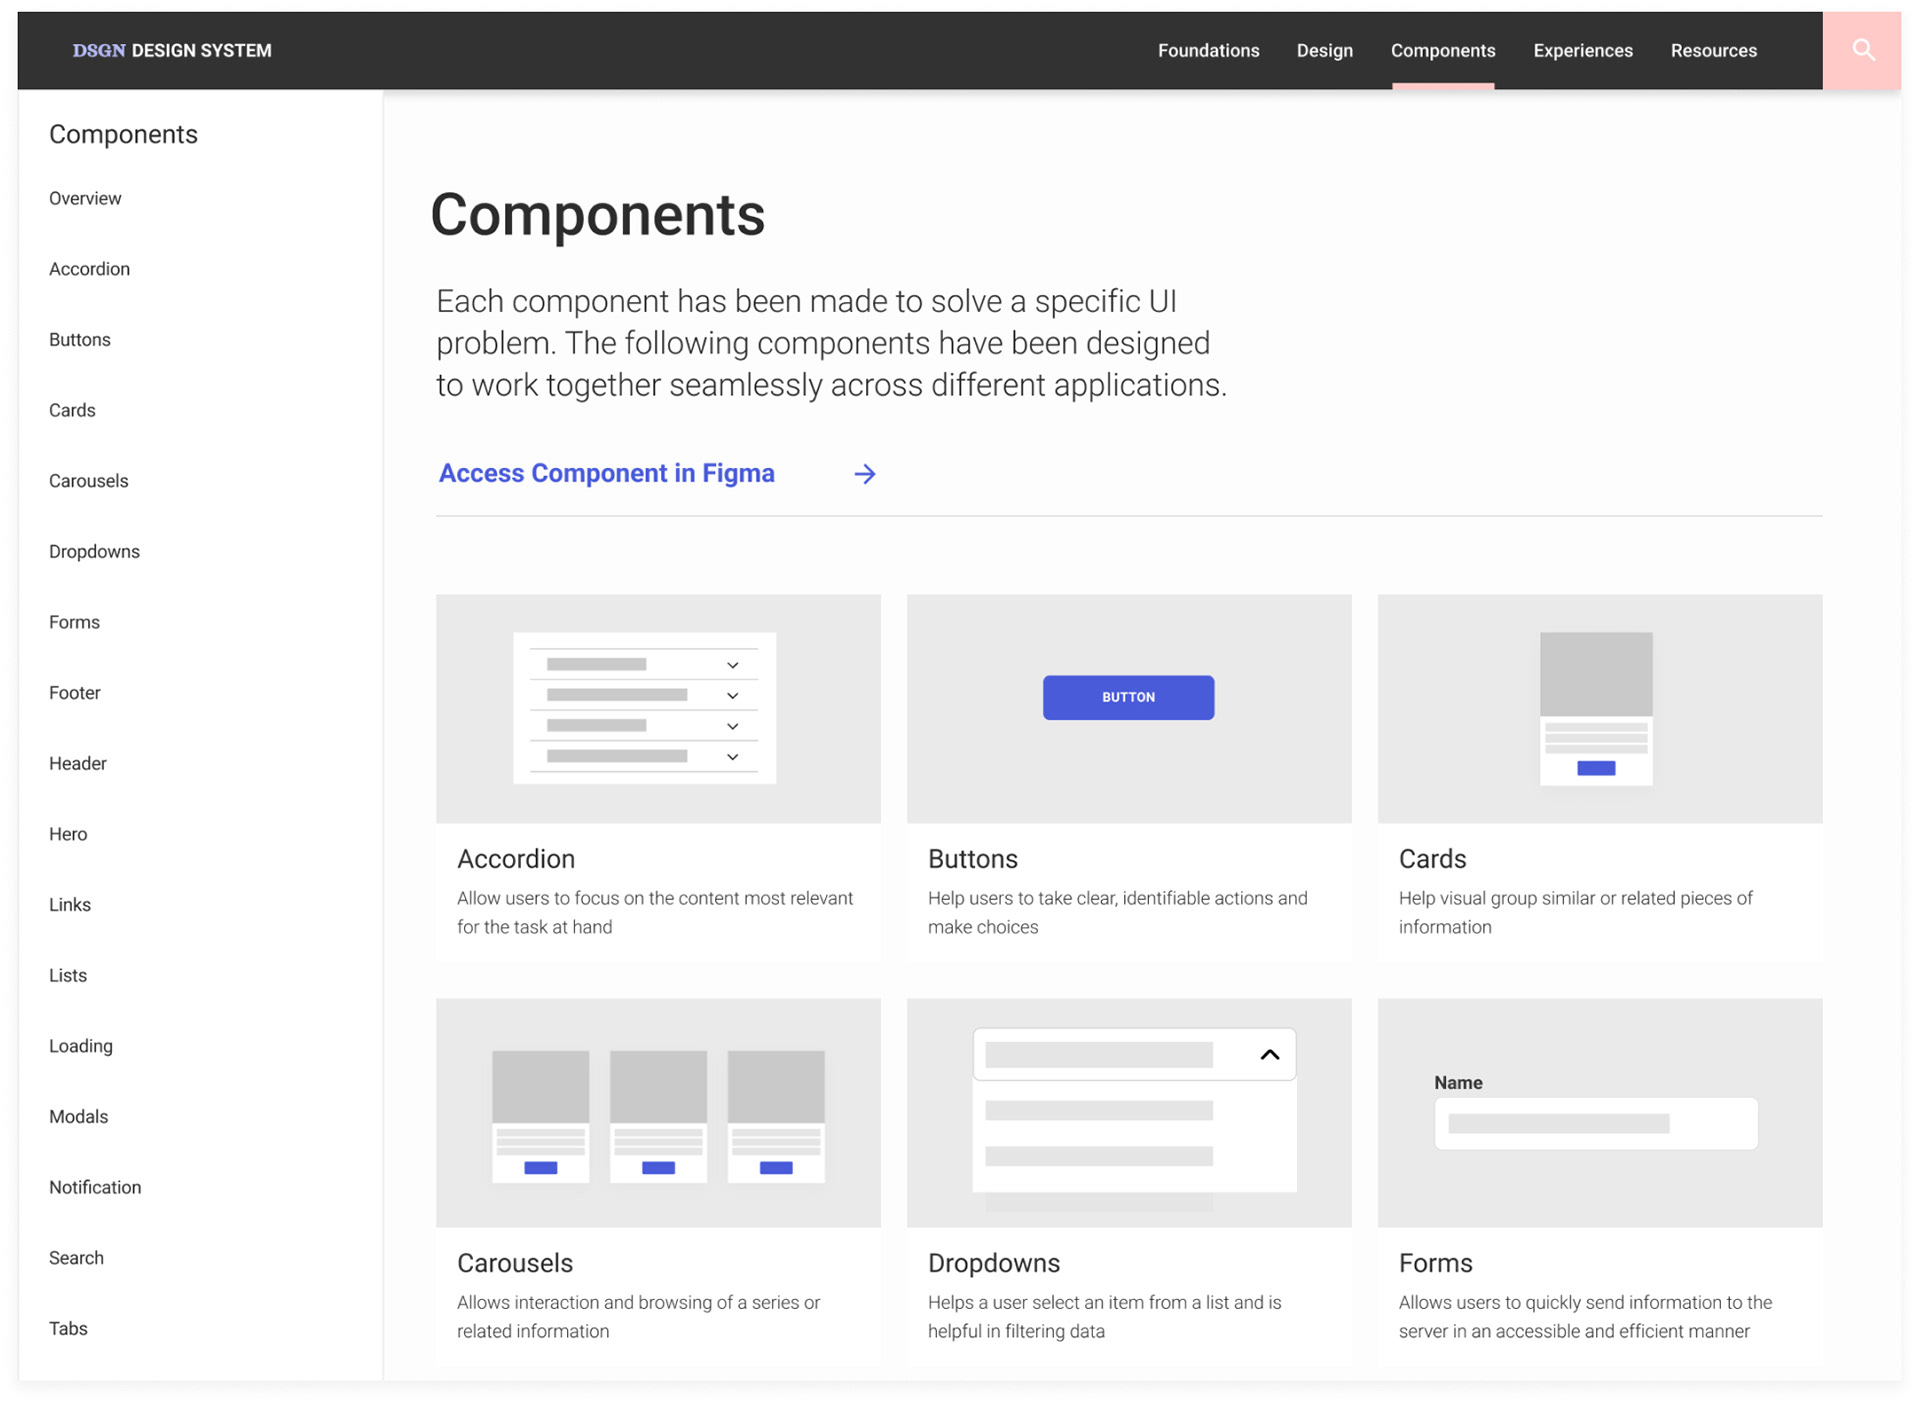The image size is (1920, 1404).
Task: Click the DSGN Design System logo
Action: [x=172, y=50]
